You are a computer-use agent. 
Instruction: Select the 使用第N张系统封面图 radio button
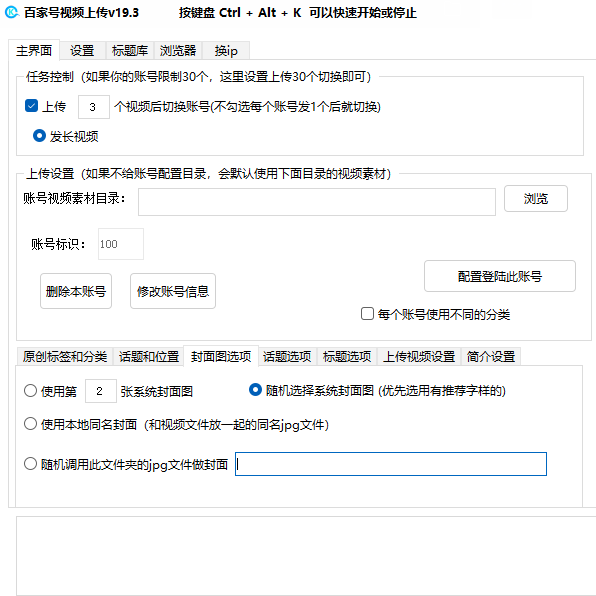(30, 391)
